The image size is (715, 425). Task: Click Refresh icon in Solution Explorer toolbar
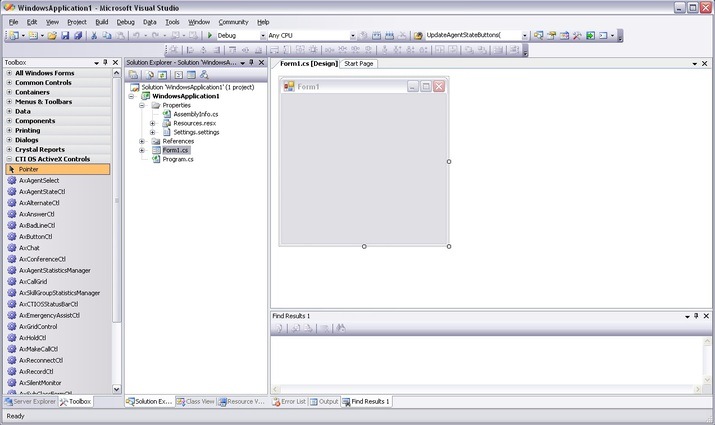point(162,75)
